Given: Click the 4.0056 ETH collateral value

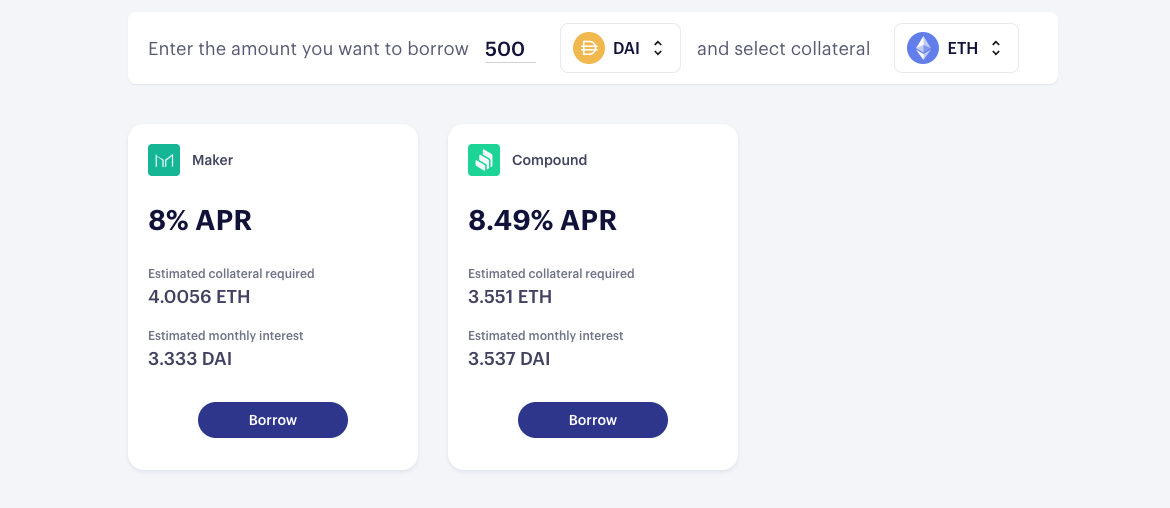Looking at the screenshot, I should (x=199, y=297).
